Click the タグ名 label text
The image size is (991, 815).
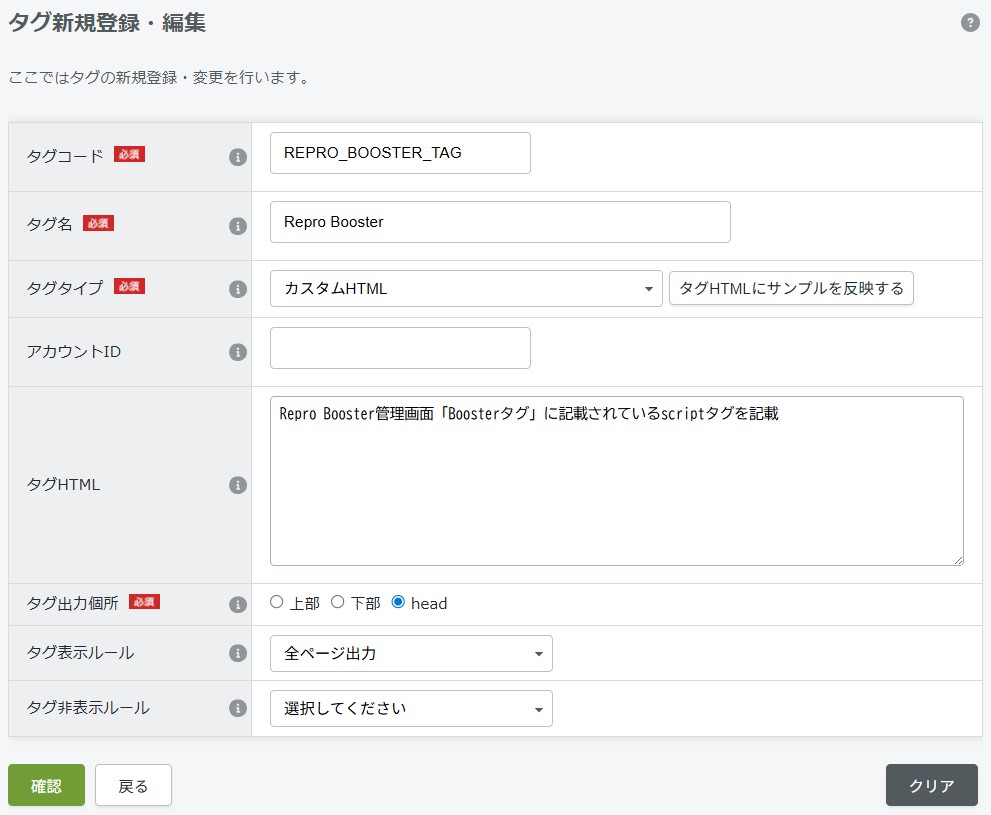click(x=49, y=224)
